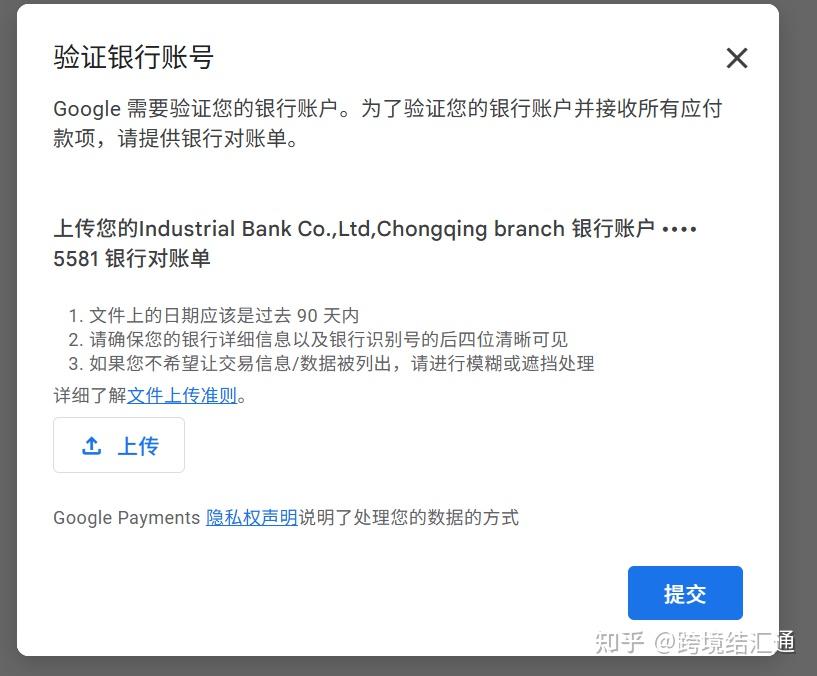This screenshot has height=676, width=817.
Task: Click the 知乎 @跨境结汇通 watermark
Action: tap(695, 642)
